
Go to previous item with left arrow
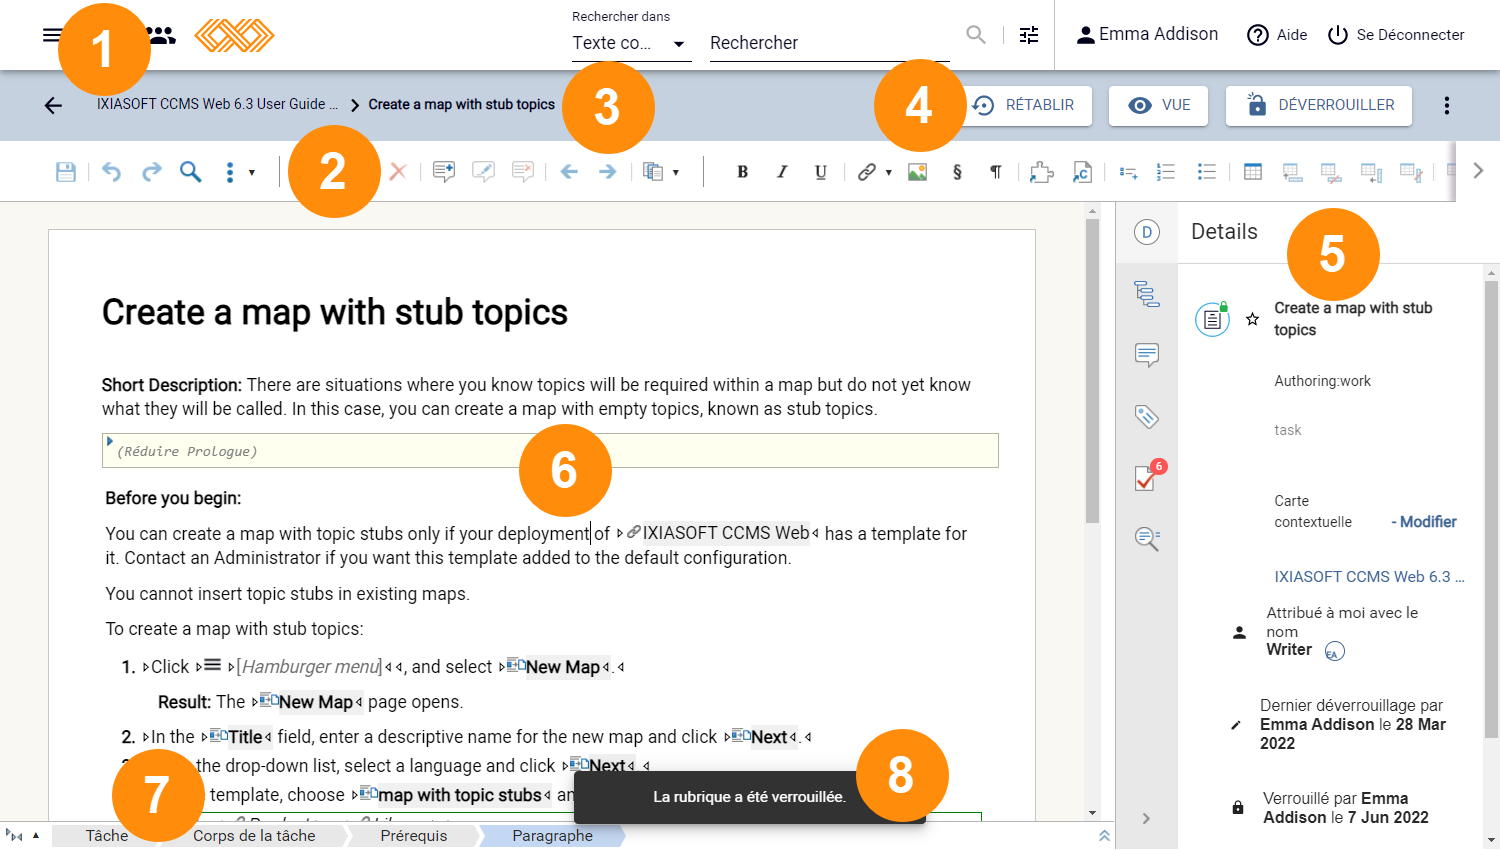(x=569, y=172)
